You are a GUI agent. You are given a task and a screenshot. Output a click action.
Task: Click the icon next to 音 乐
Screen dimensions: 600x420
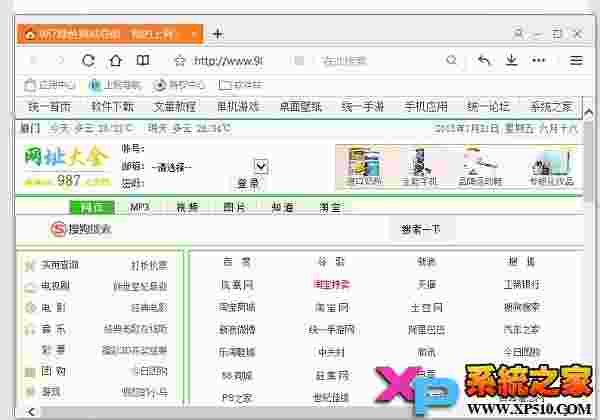tap(30, 329)
